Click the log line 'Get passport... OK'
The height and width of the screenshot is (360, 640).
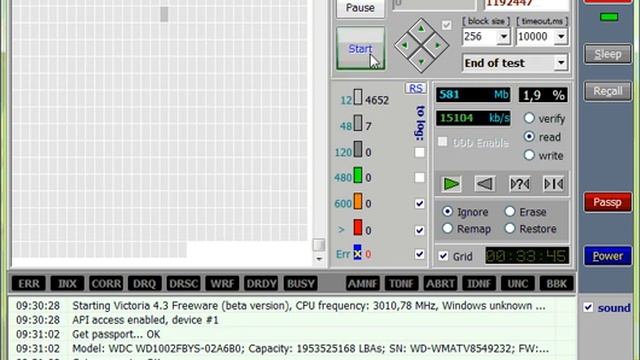tap(116, 334)
